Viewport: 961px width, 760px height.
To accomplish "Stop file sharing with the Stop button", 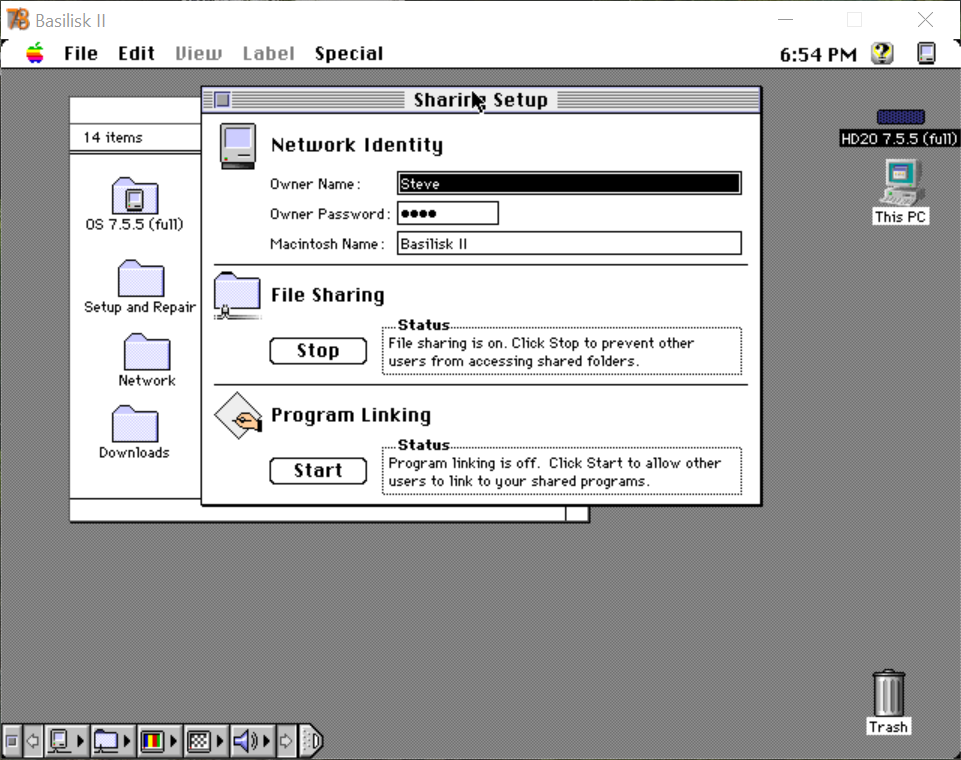I will click(318, 351).
